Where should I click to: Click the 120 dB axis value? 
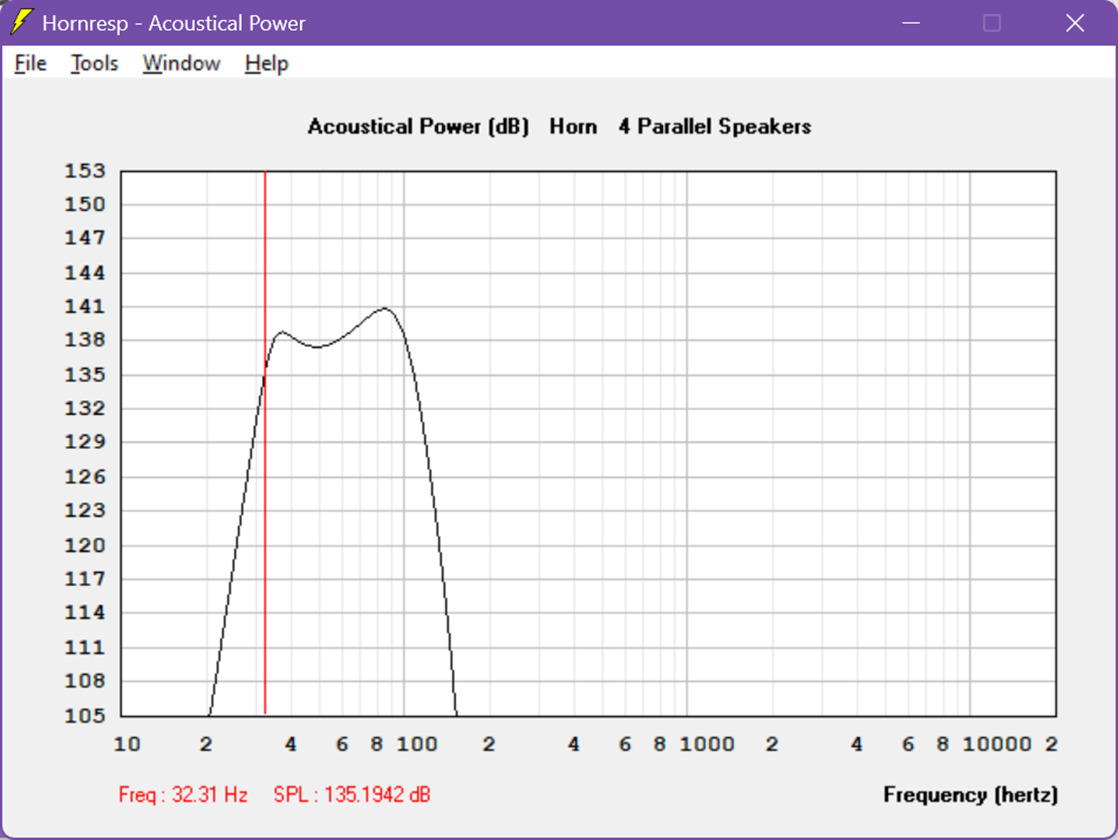[x=85, y=546]
